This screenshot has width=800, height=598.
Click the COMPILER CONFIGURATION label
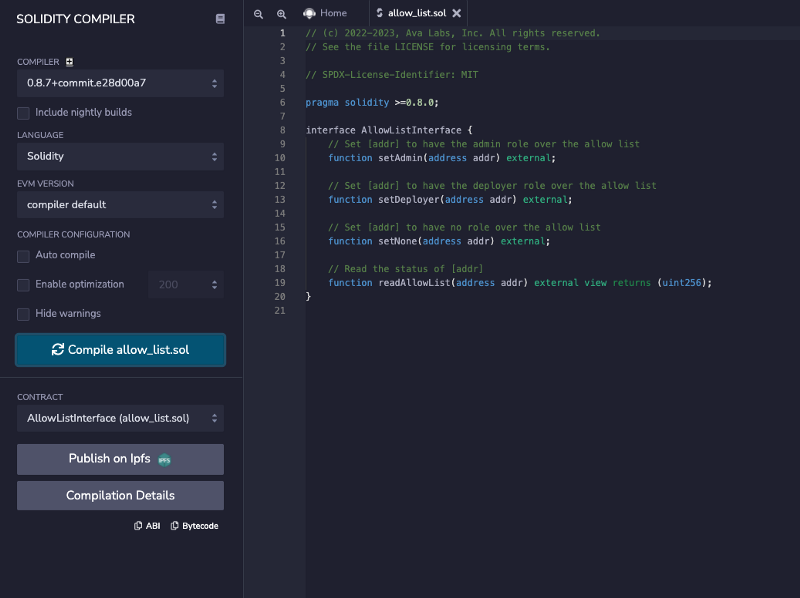click(73, 235)
